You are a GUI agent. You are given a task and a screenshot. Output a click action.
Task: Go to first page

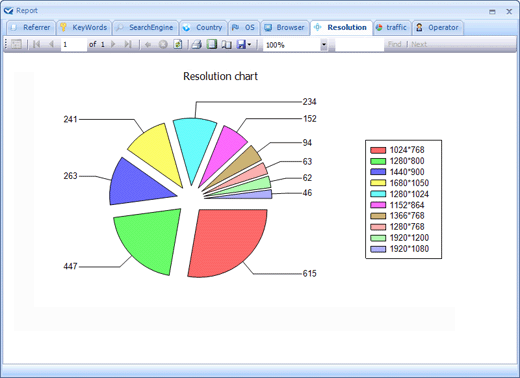[x=36, y=44]
